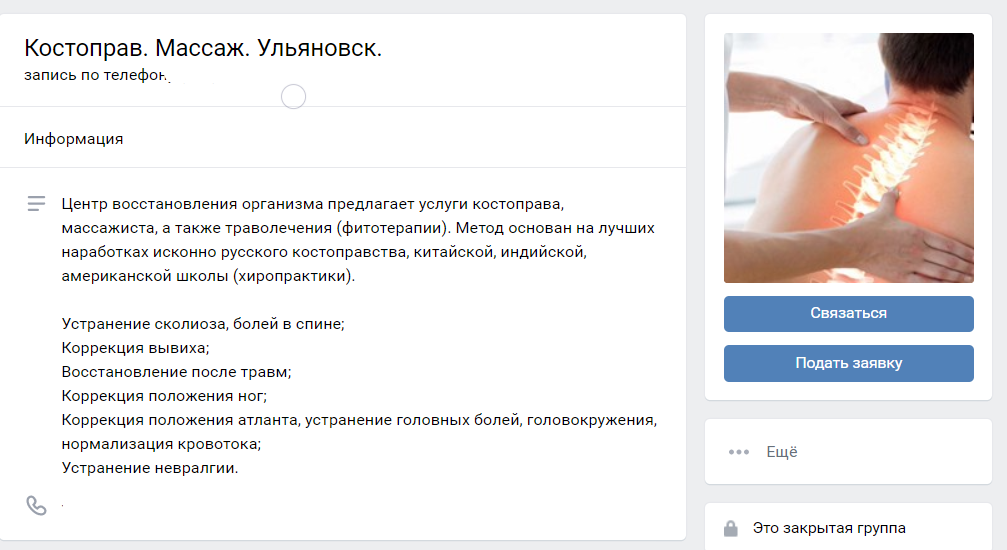This screenshot has width=1007, height=550.
Task: Click the phone handset icon
Action: pos(36,506)
